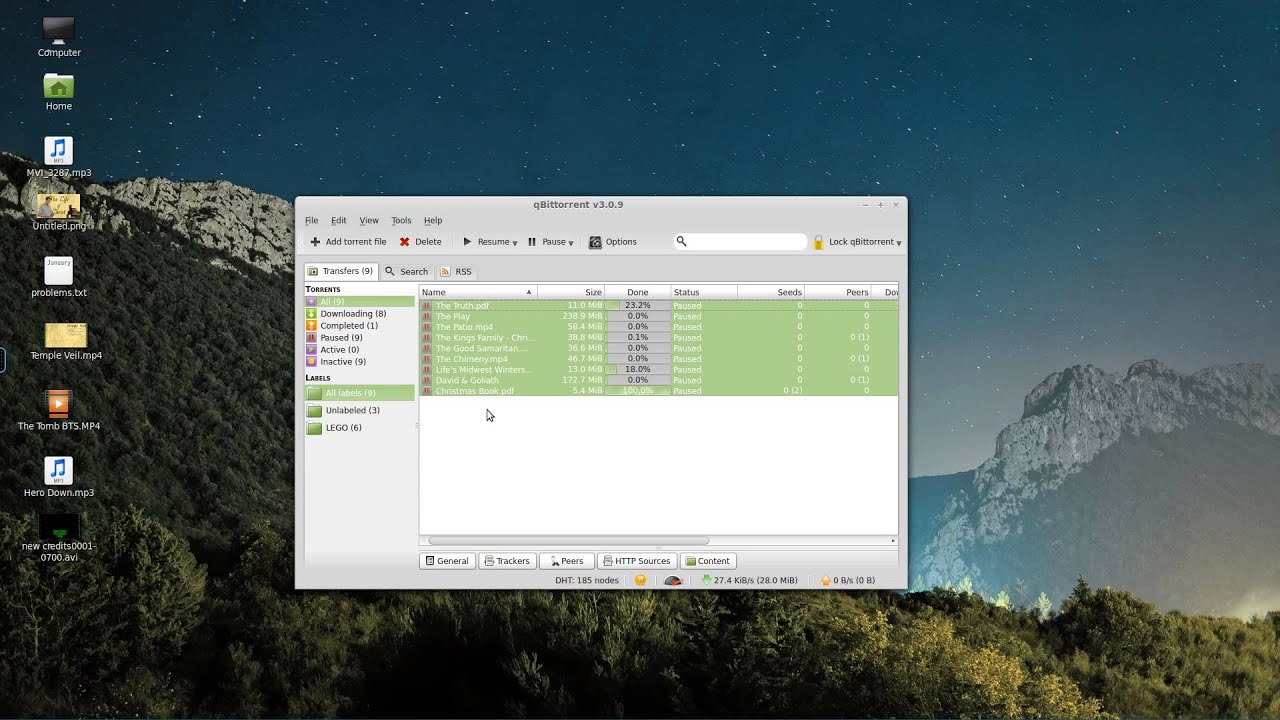This screenshot has width=1280, height=720.
Task: Sort by the Seeds column header
Action: [771, 292]
